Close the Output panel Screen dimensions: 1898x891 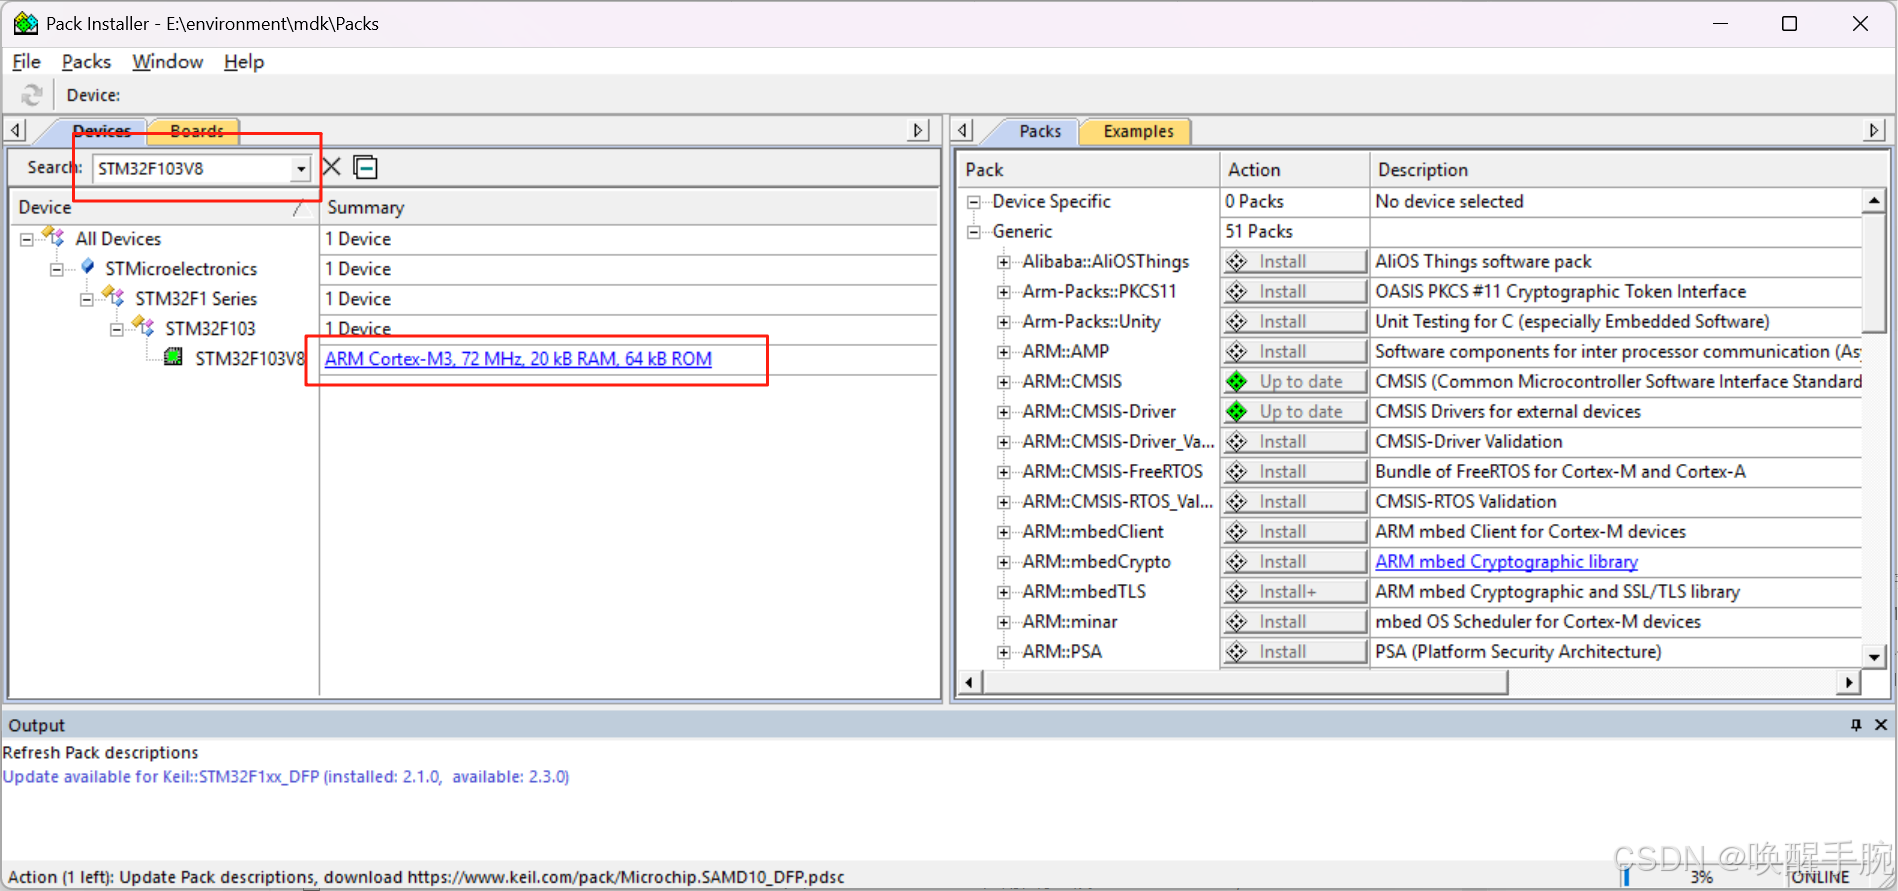pos(1880,725)
